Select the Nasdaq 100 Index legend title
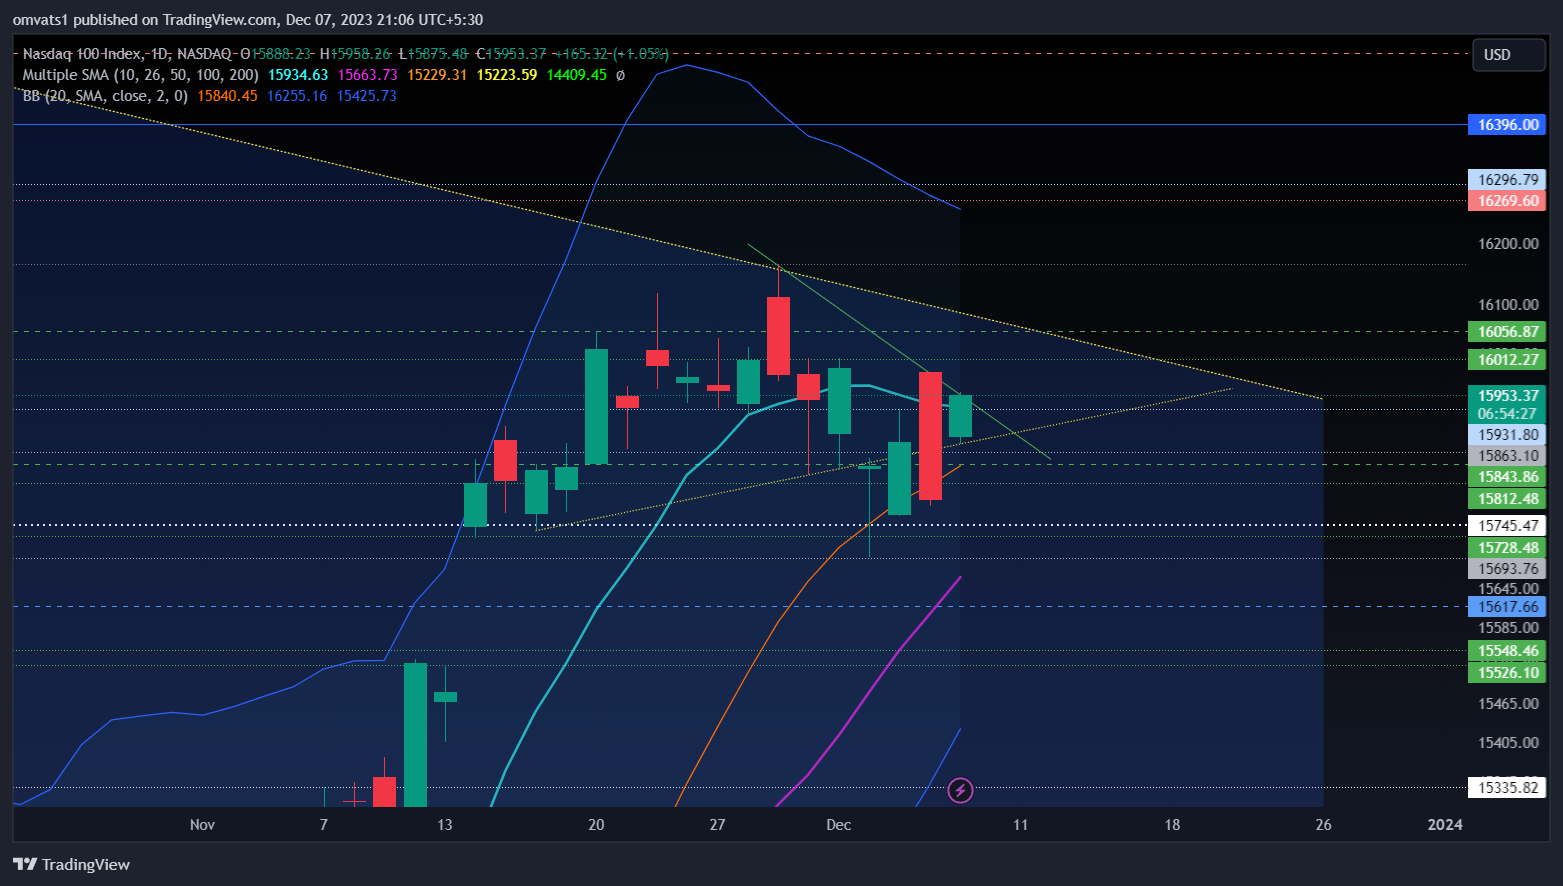Viewport: 1563px width, 886px height. [127, 54]
